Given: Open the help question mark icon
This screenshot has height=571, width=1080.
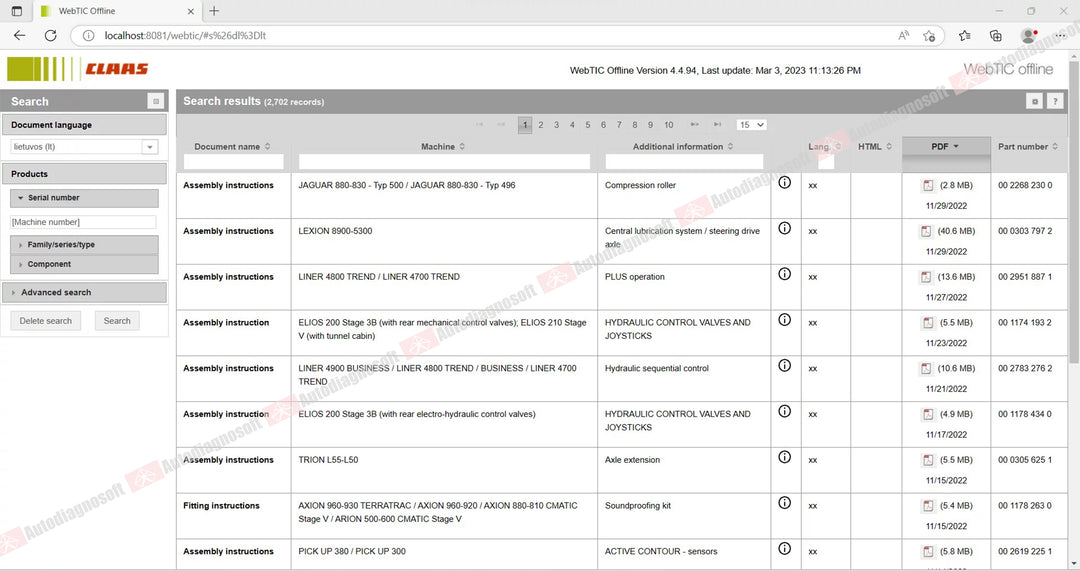Looking at the screenshot, I should 1055,101.
